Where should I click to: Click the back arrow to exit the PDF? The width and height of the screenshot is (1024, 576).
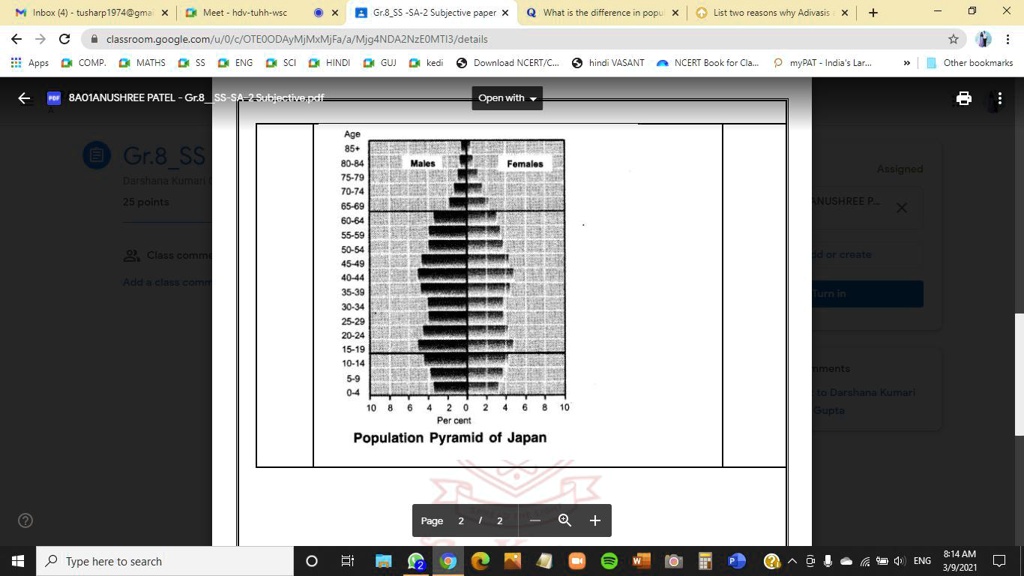point(23,98)
